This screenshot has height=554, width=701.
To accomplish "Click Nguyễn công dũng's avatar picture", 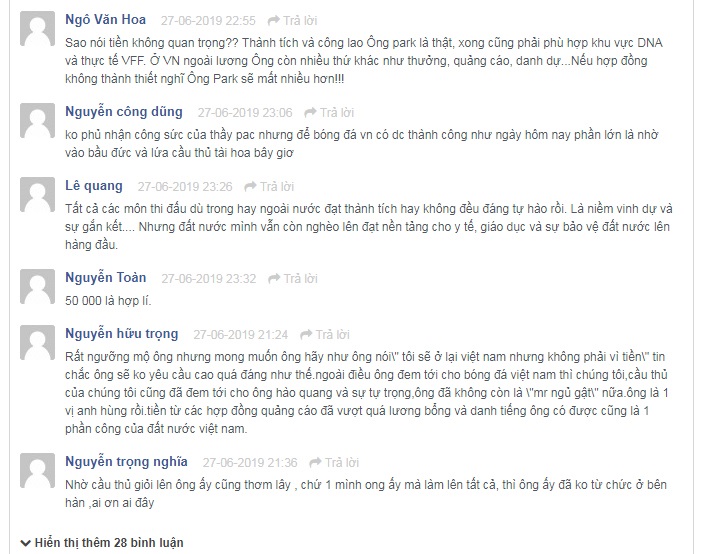I will point(38,121).
